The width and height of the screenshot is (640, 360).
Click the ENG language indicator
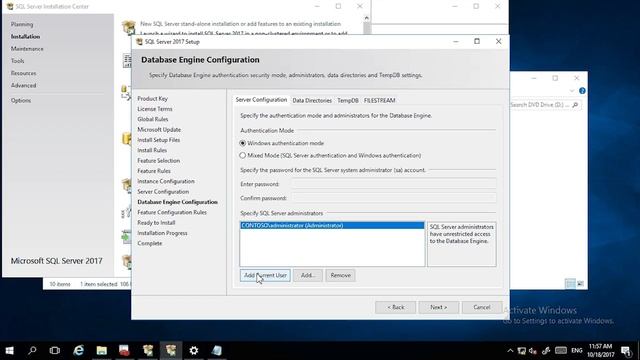tap(576, 351)
